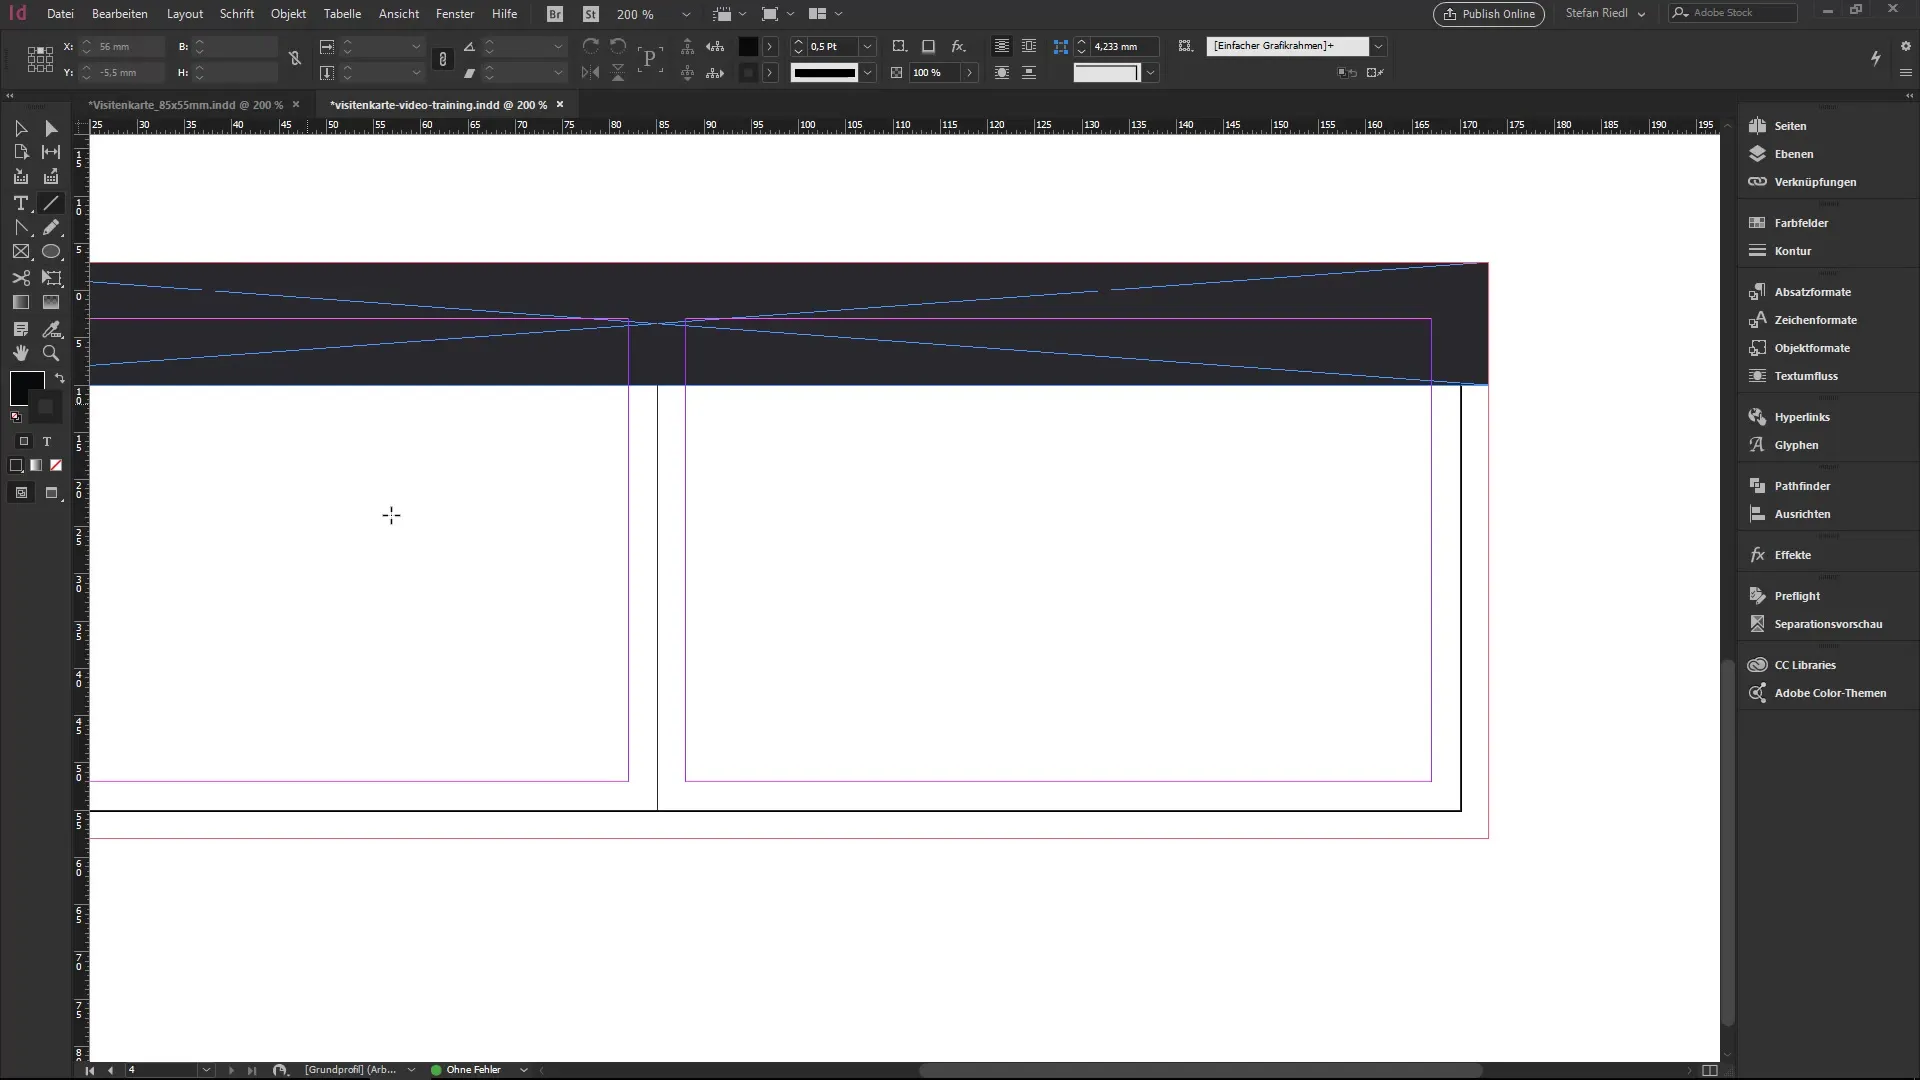Open the stroke type dropdown
The height and width of the screenshot is (1080, 1920).
click(868, 72)
